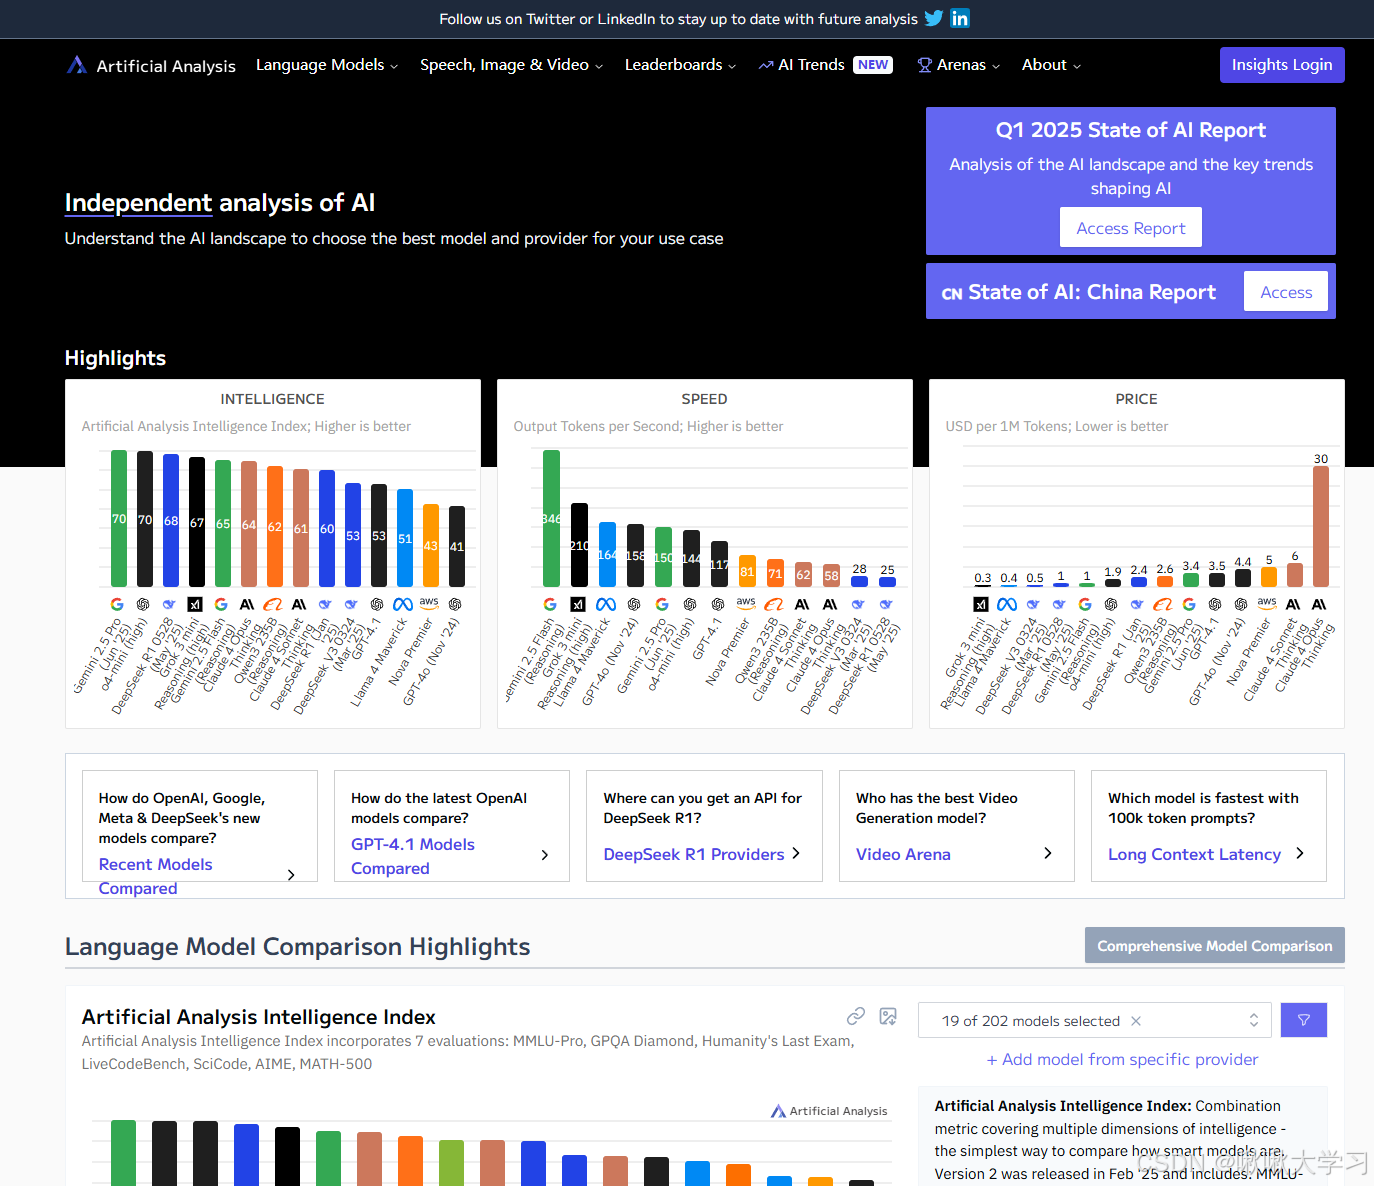Click the download image icon beside Intelligence Index
This screenshot has width=1374, height=1186.
click(x=888, y=1016)
